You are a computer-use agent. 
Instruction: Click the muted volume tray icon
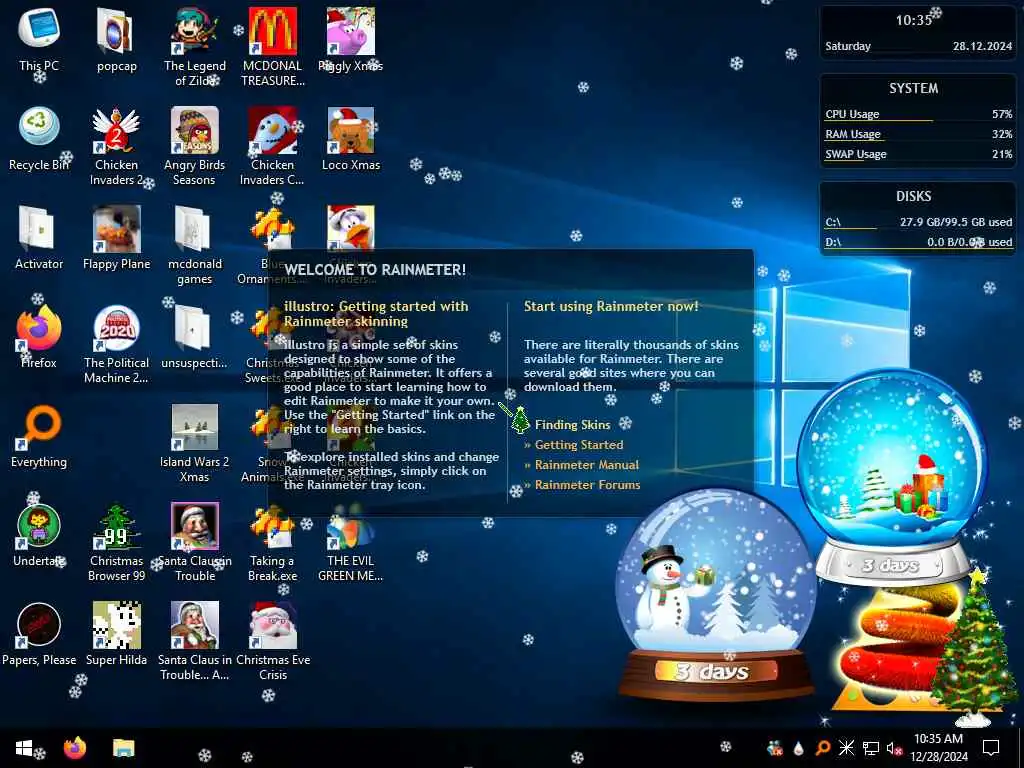click(x=894, y=748)
